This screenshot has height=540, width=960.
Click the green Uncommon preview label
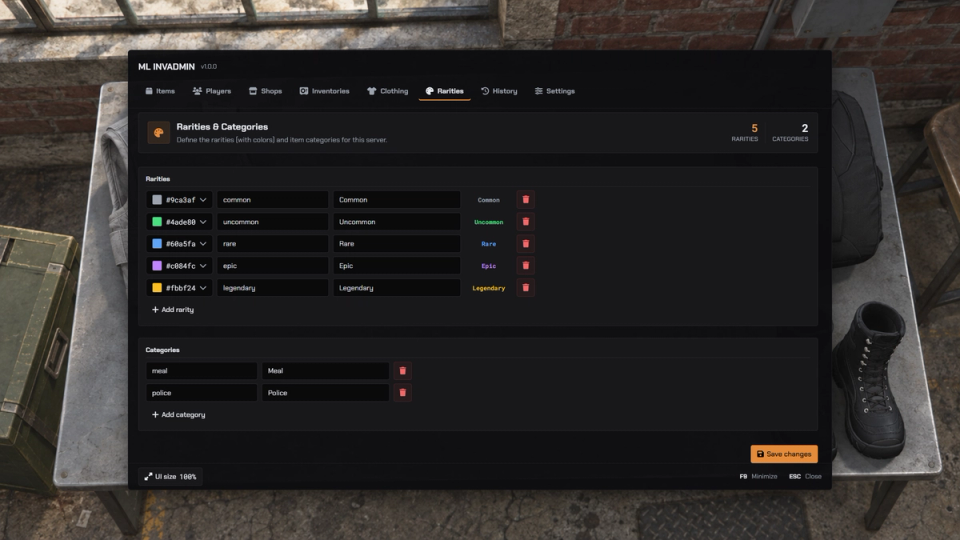click(x=489, y=222)
